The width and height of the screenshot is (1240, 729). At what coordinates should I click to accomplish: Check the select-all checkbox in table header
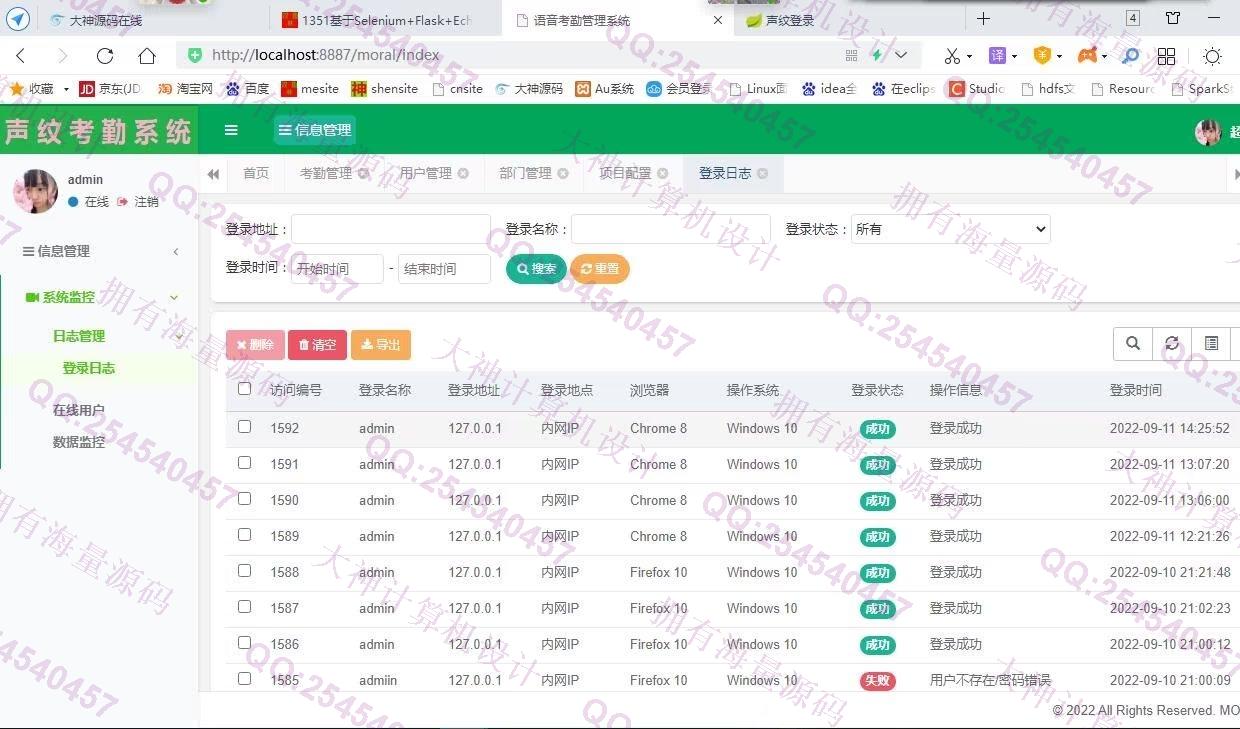pos(245,389)
